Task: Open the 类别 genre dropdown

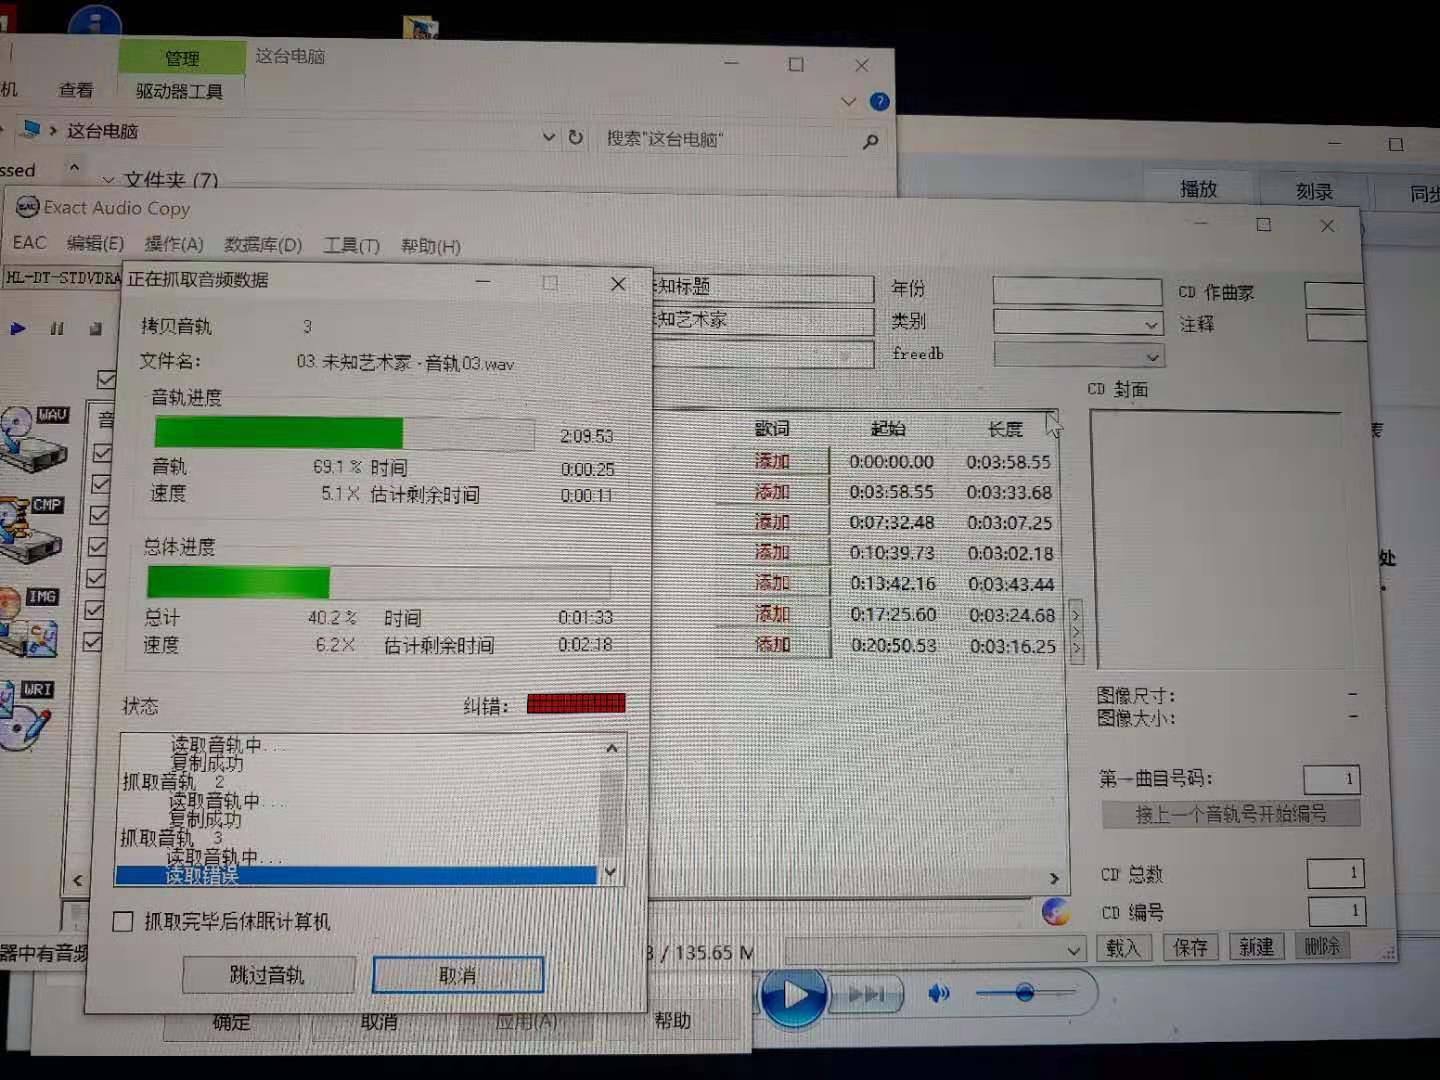Action: [x=1151, y=325]
